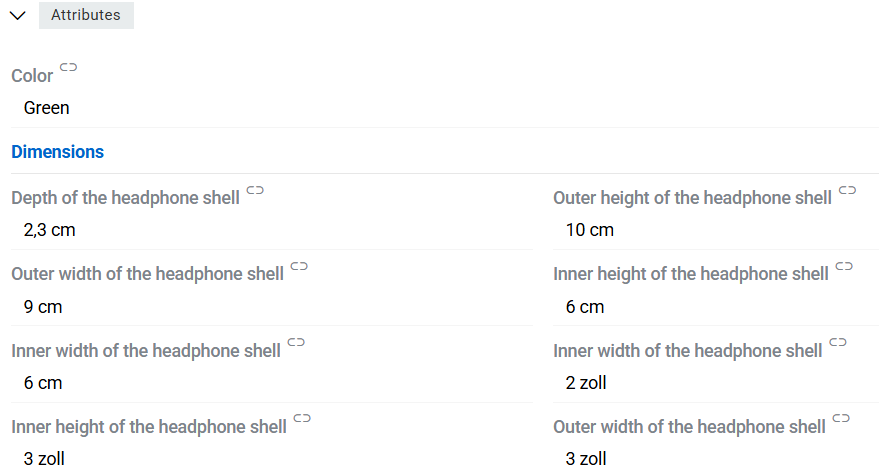Click link icon beside Outer height label
This screenshot has height=476, width=879.
click(x=848, y=189)
